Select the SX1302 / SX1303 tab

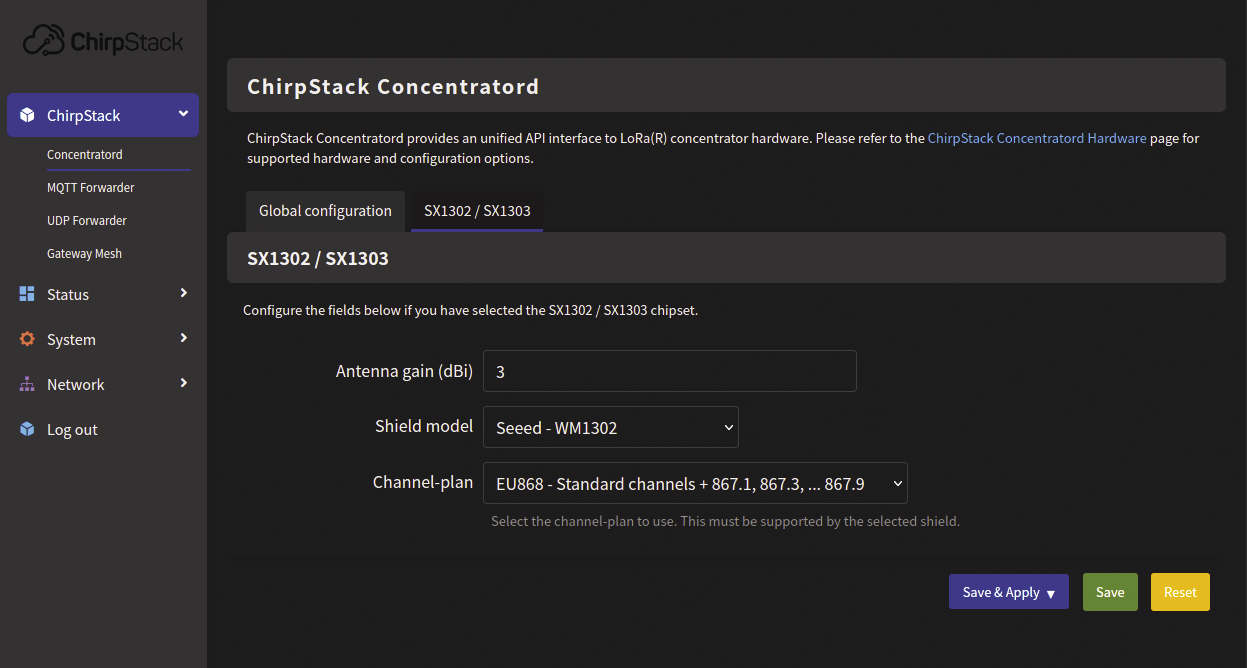click(477, 211)
